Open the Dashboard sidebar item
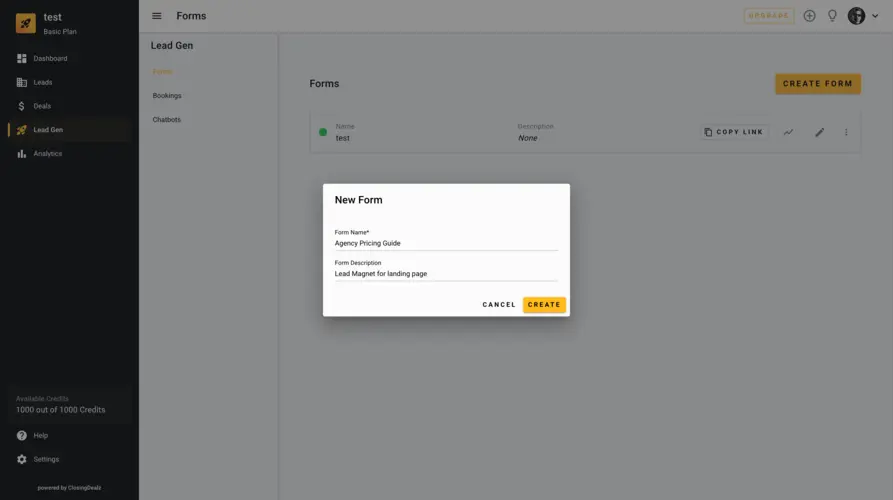The height and width of the screenshot is (500, 893). click(69, 58)
